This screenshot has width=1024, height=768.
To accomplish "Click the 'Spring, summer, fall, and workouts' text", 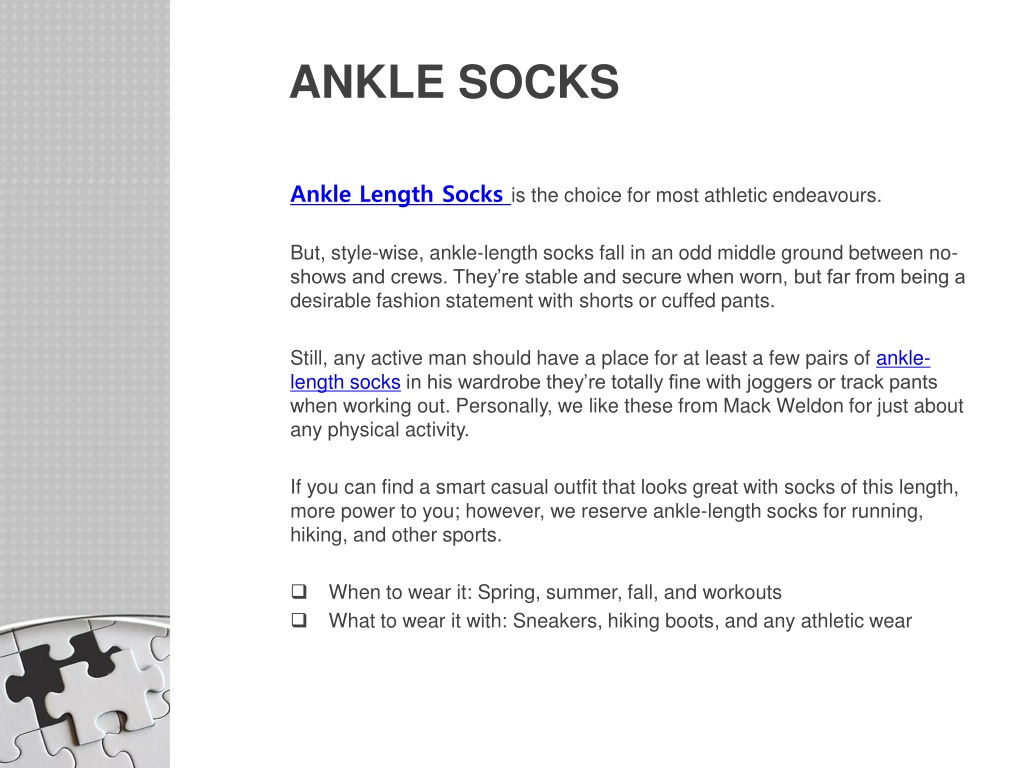I will [630, 592].
